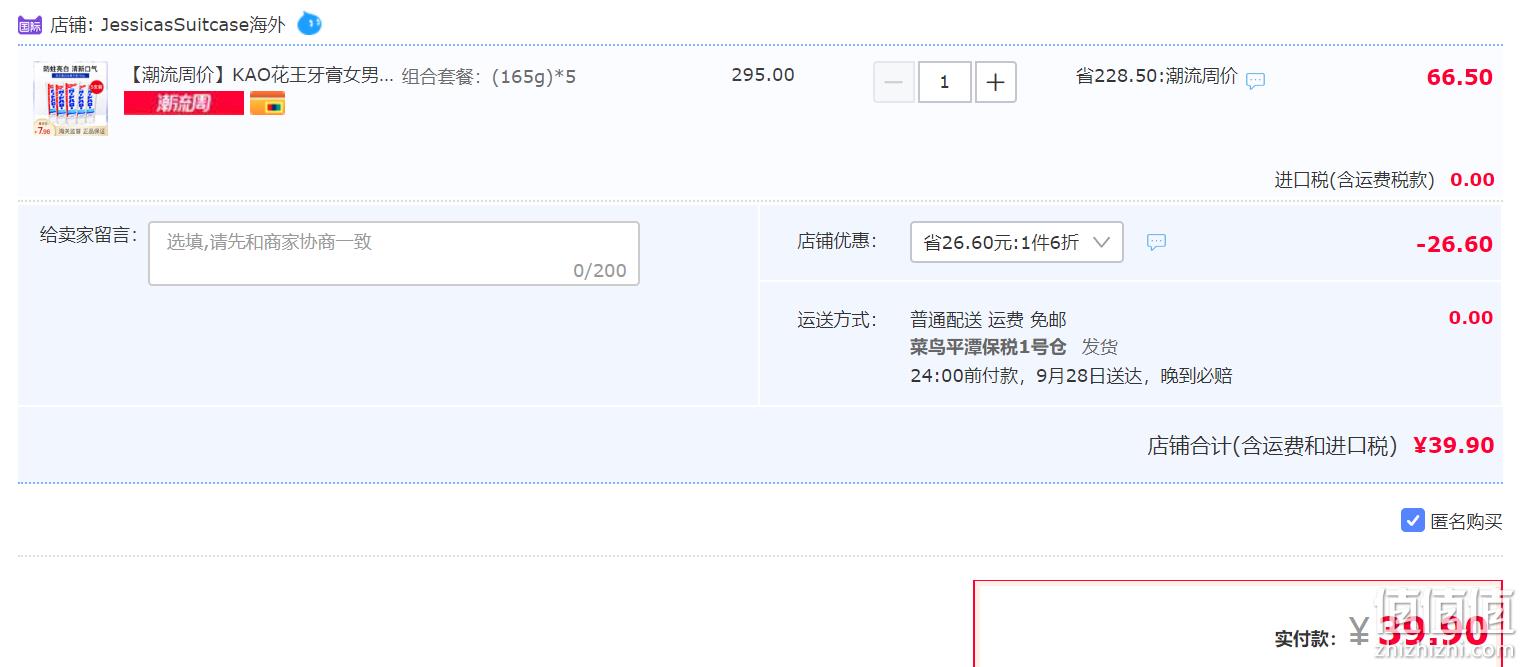This screenshot has height=667, width=1524.
Task: Open the KAO toothpaste product thumbnail
Action: [70, 99]
